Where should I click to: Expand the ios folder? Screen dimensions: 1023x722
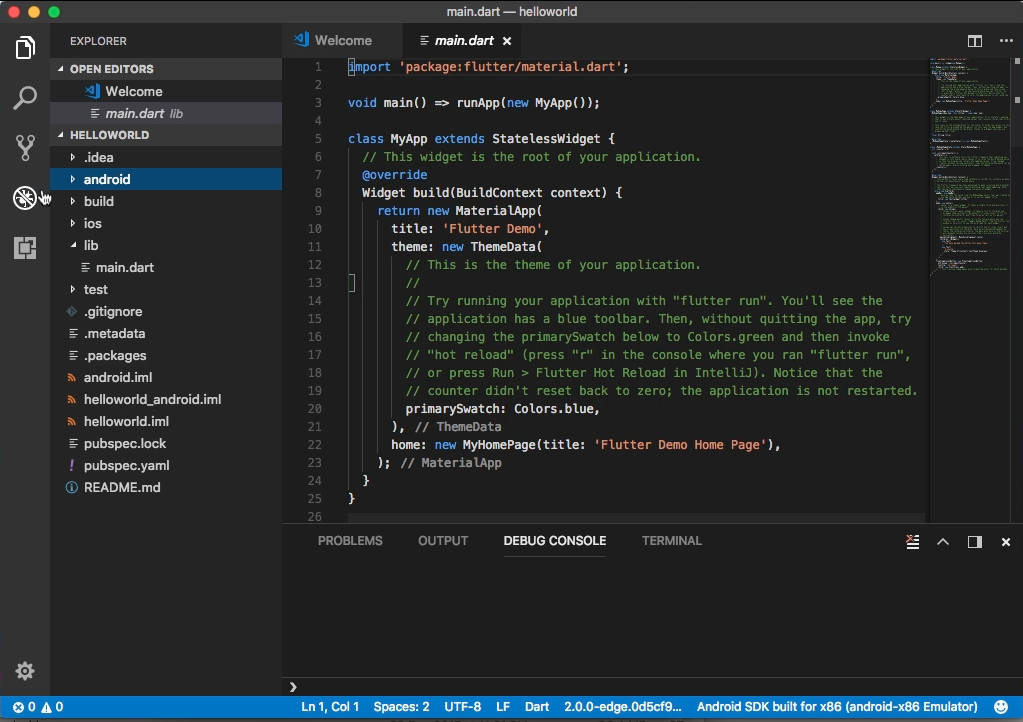[x=72, y=223]
